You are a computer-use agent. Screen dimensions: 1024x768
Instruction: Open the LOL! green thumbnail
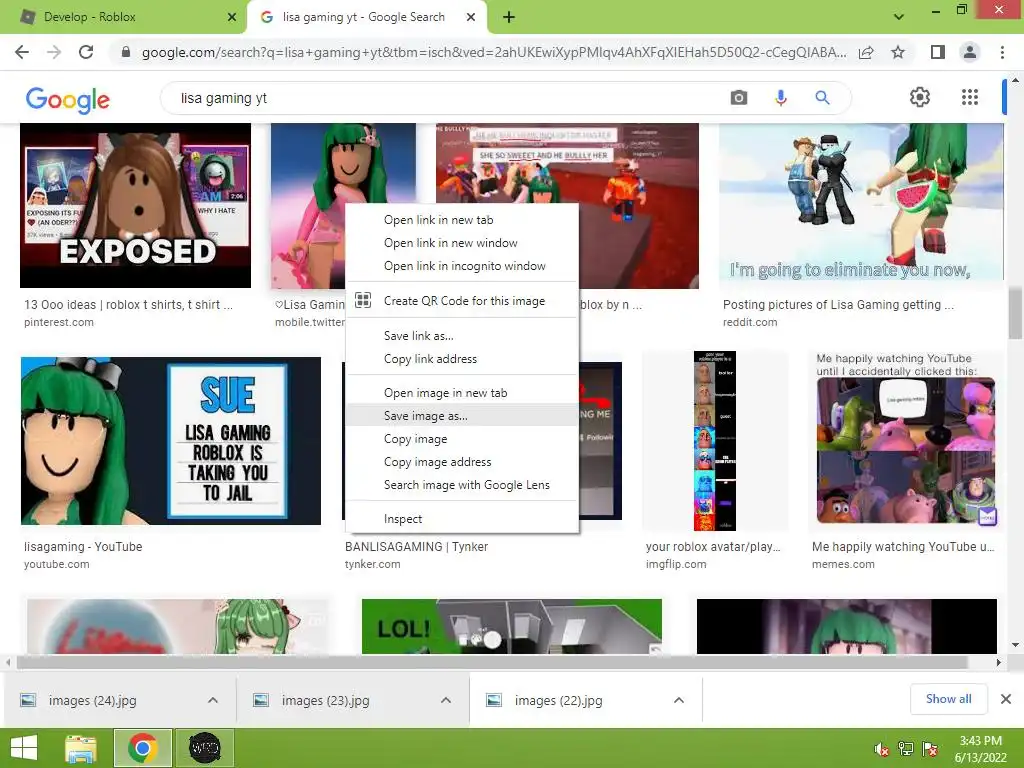point(511,626)
